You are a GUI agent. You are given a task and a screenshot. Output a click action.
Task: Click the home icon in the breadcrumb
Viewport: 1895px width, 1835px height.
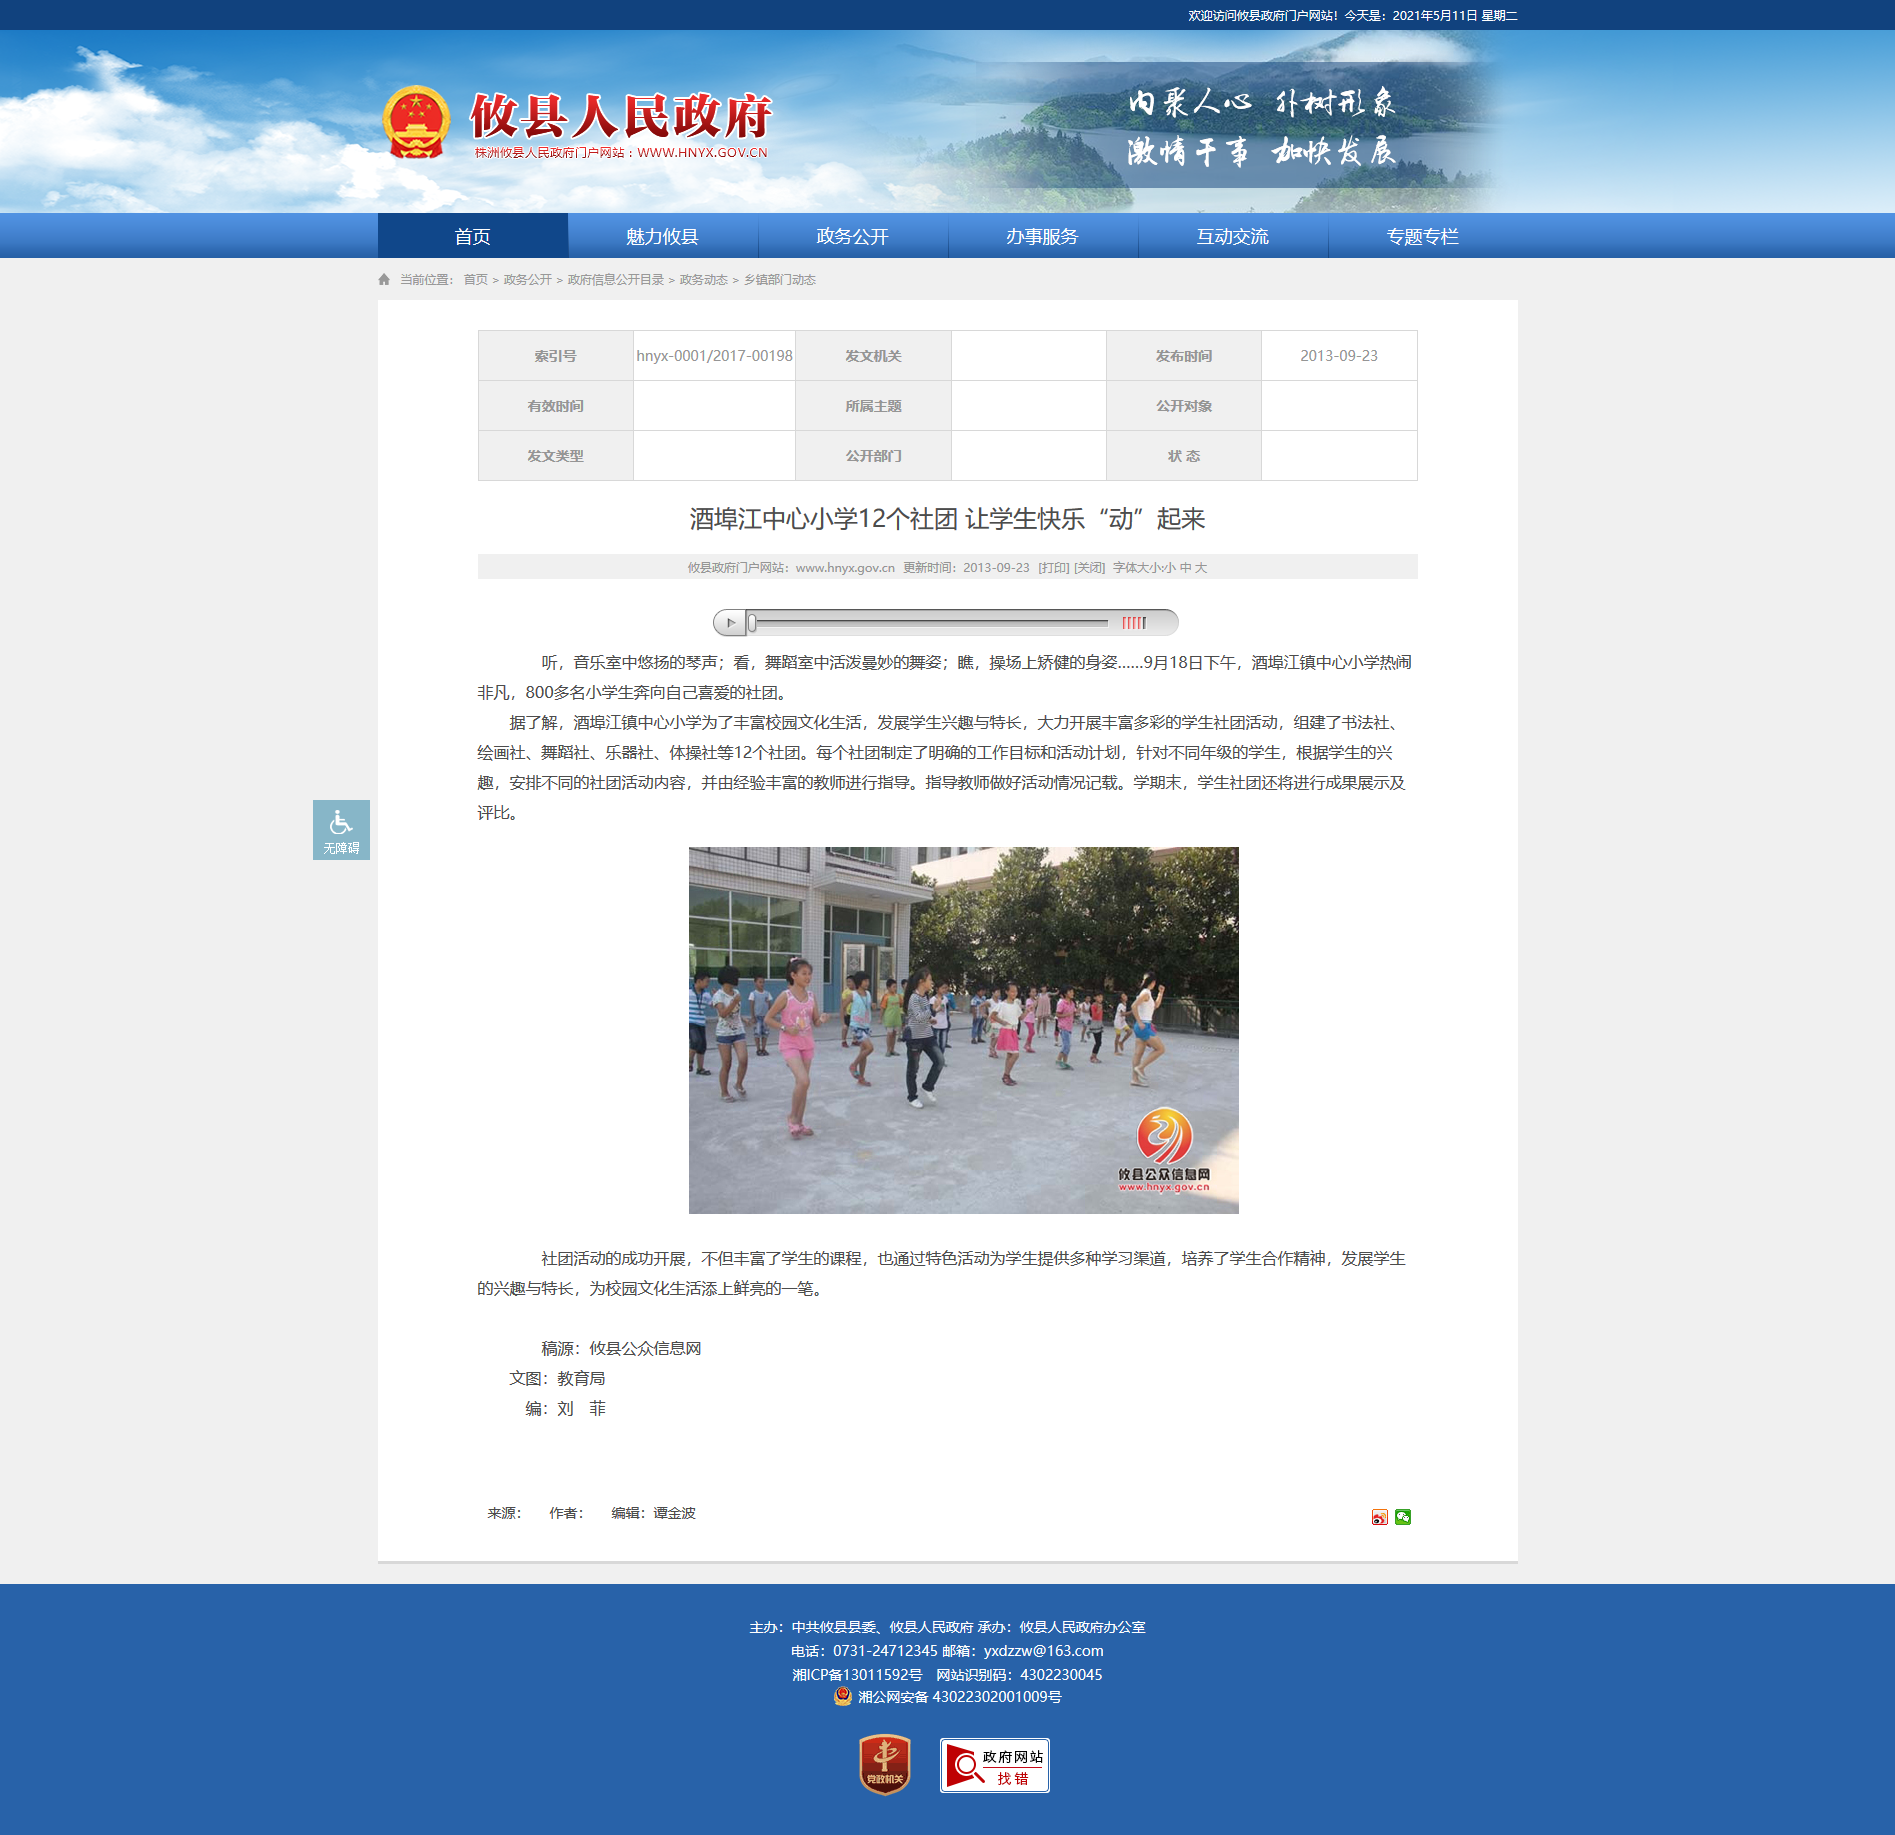384,280
